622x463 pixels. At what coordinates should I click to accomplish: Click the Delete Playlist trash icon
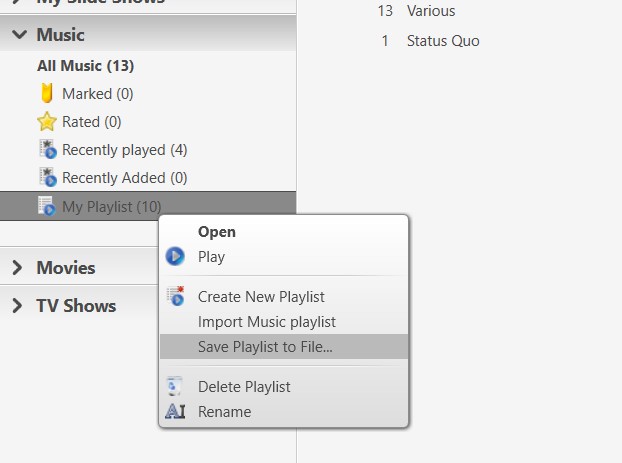[x=175, y=386]
